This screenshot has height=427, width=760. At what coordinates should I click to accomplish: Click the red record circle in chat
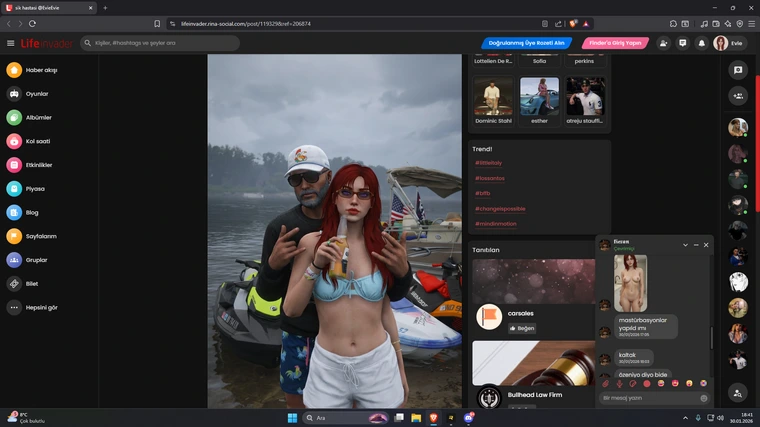coord(647,383)
